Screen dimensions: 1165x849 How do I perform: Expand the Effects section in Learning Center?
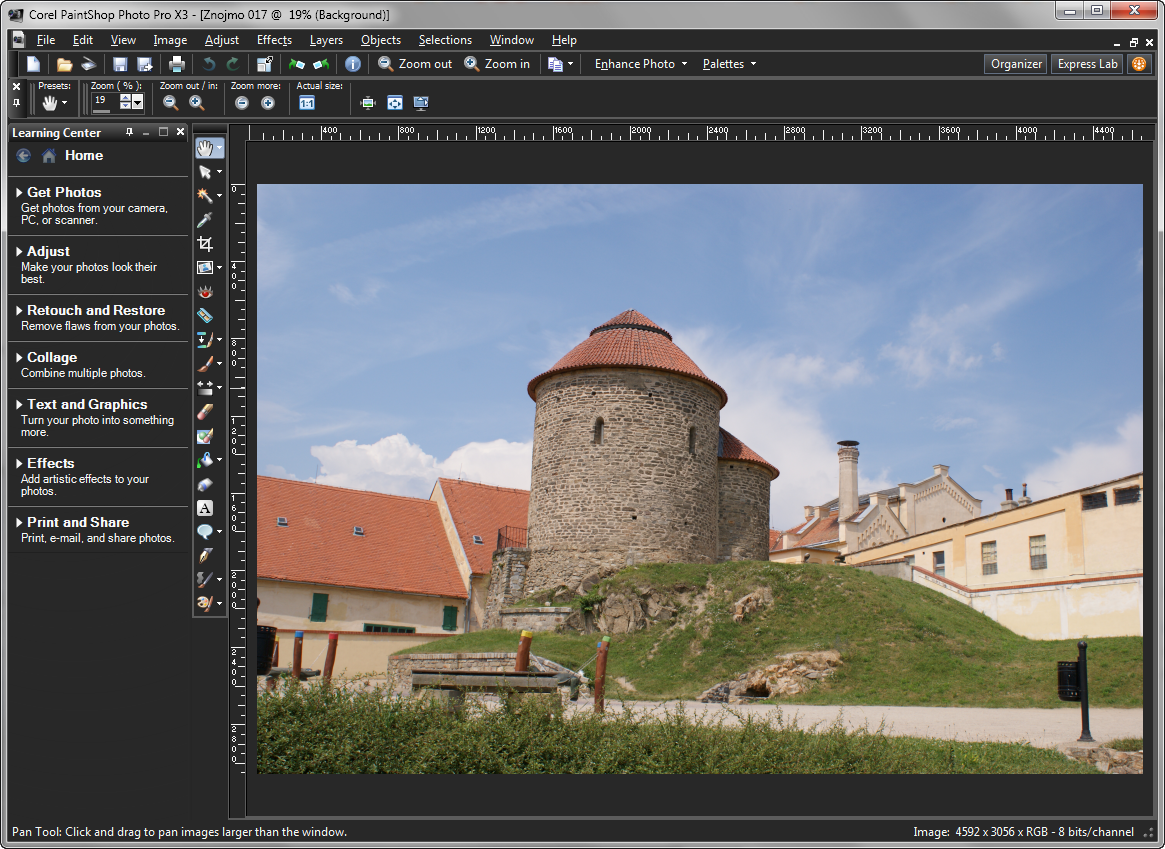[x=50, y=463]
